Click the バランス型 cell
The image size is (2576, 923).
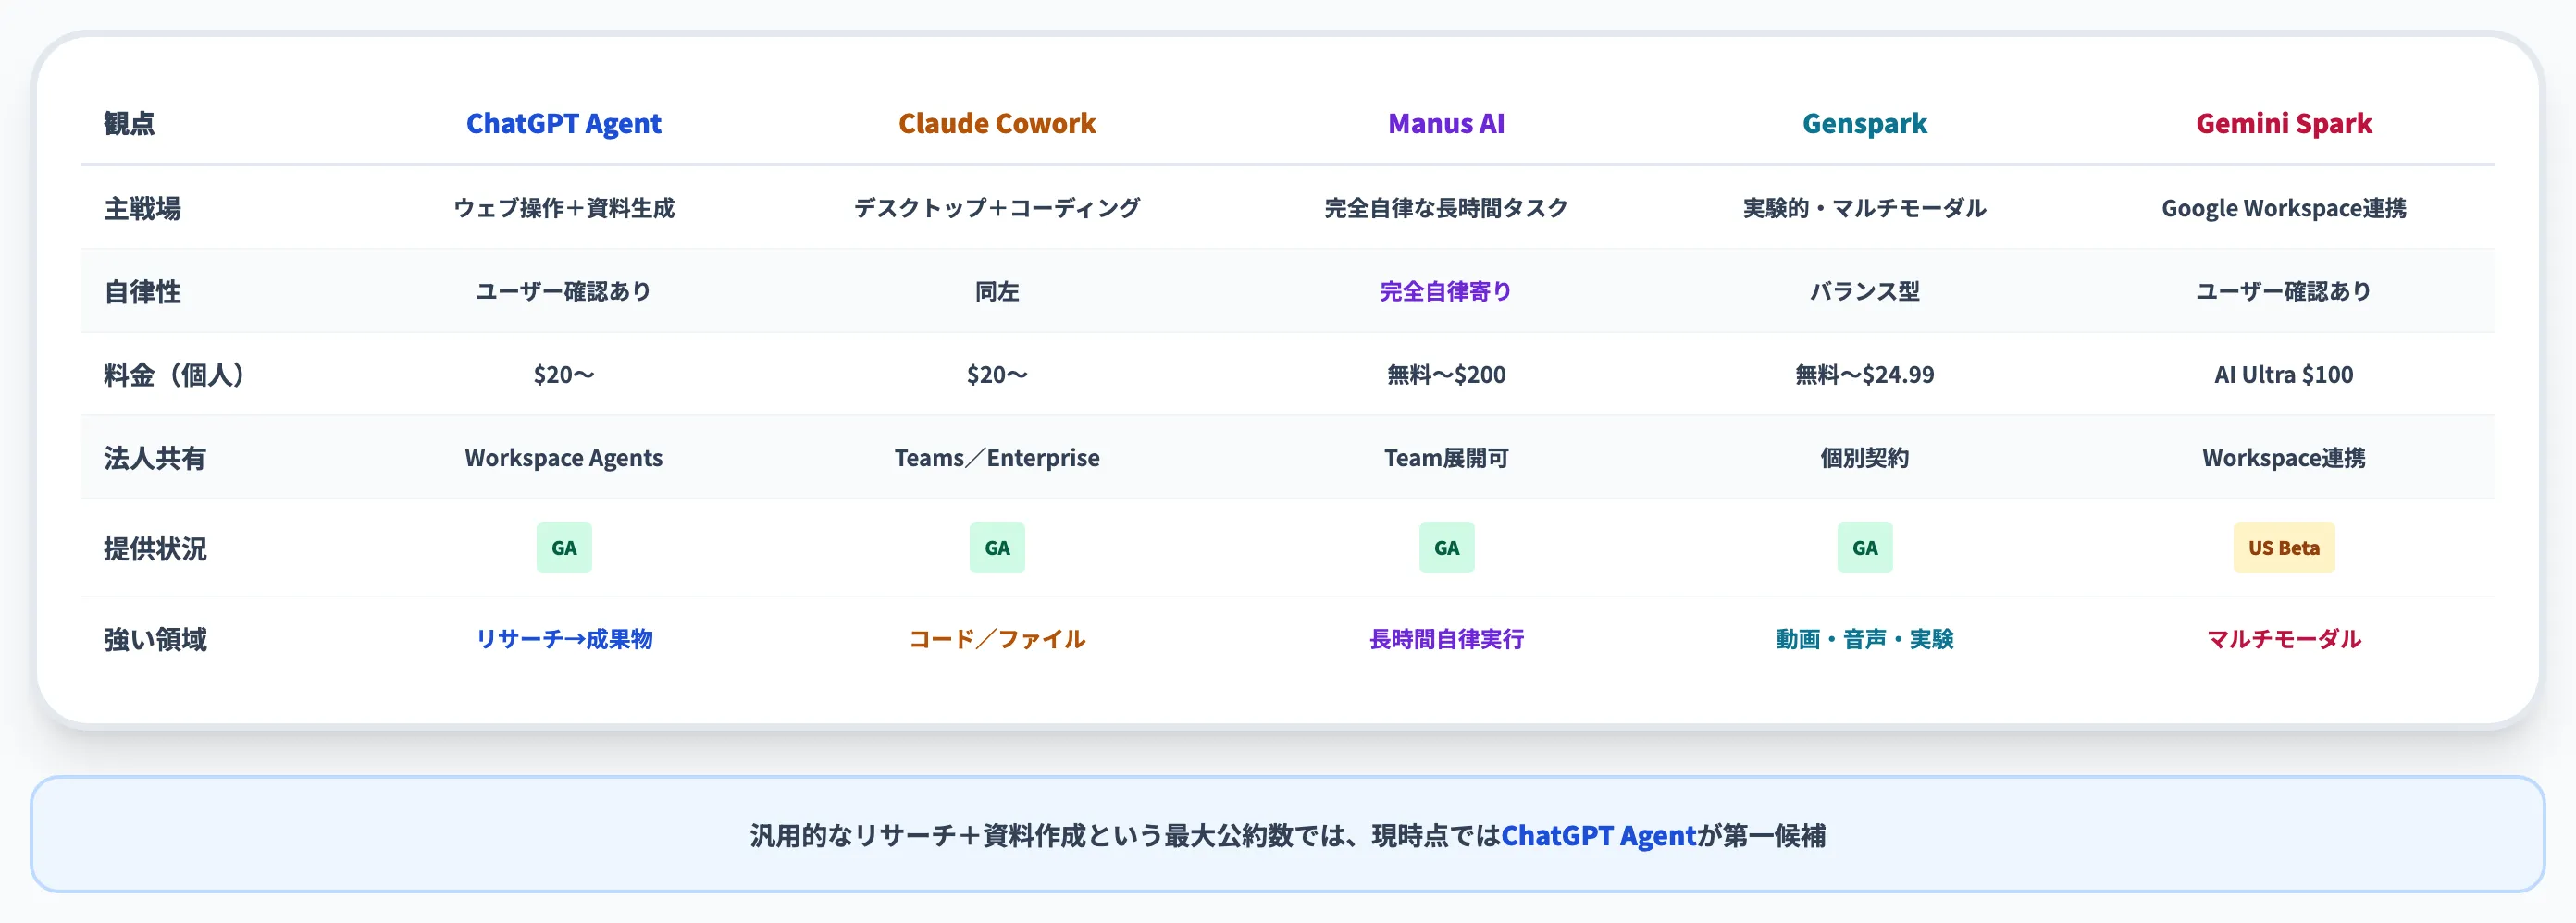click(x=1865, y=291)
